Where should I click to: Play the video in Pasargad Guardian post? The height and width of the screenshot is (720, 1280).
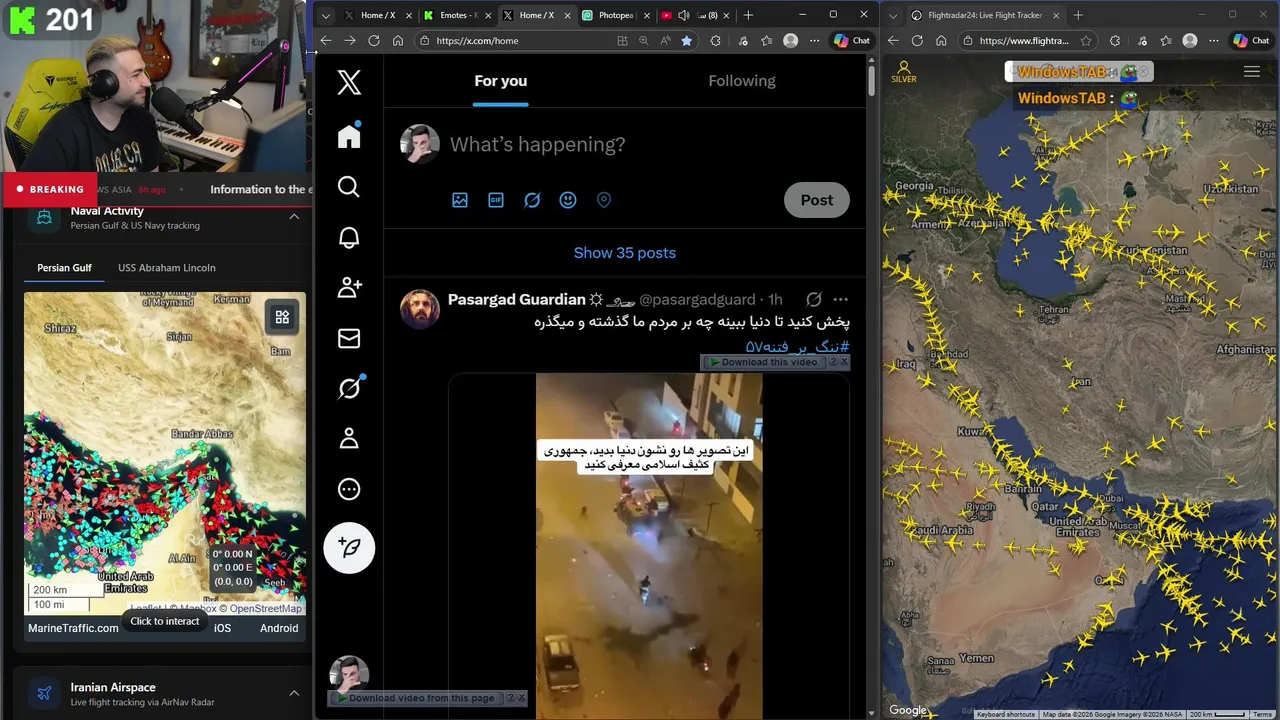[649, 546]
